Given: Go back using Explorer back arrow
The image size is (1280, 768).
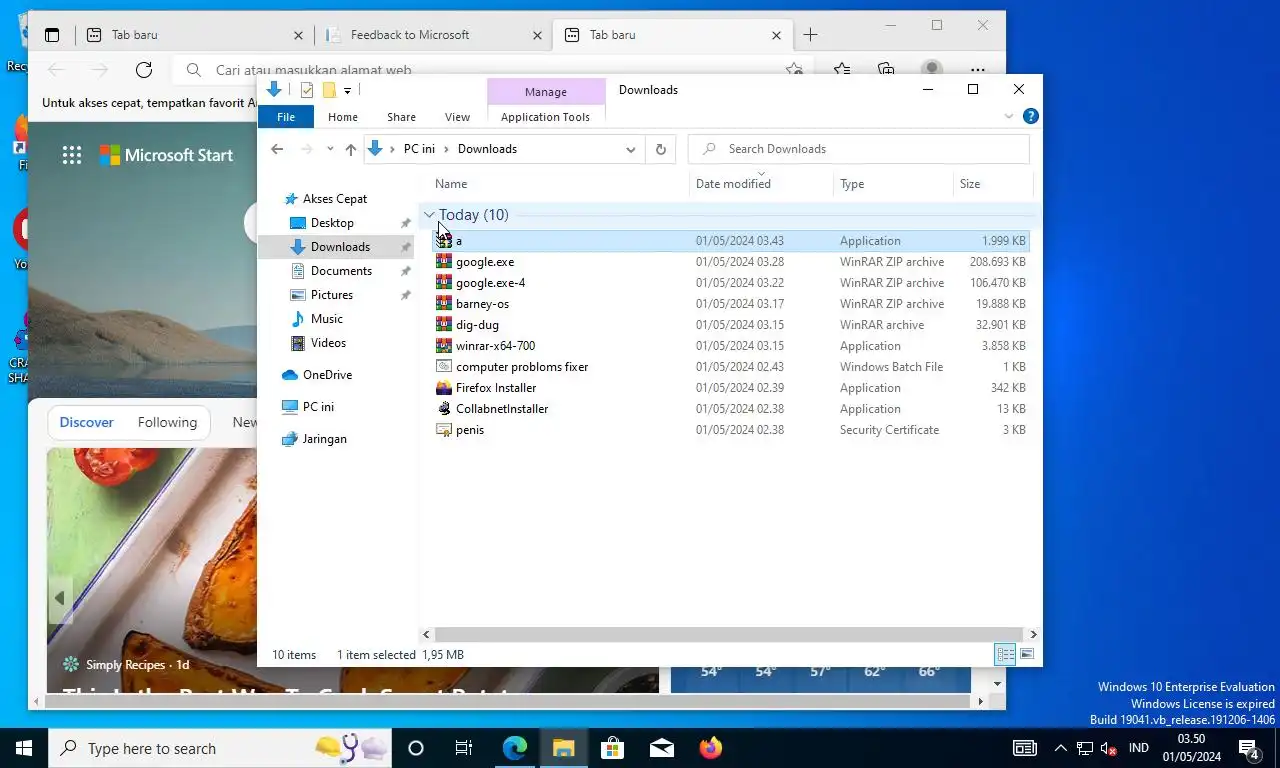Looking at the screenshot, I should tap(277, 149).
